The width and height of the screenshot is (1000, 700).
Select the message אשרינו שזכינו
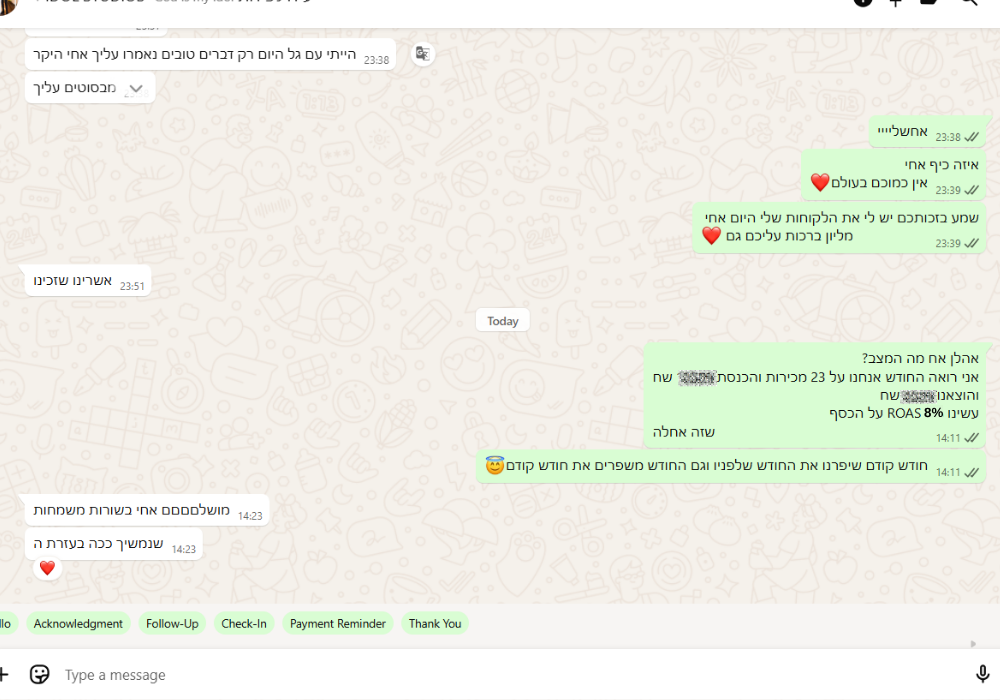point(88,281)
